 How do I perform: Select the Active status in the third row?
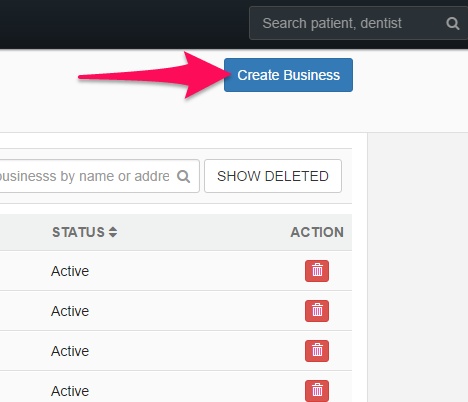point(70,351)
